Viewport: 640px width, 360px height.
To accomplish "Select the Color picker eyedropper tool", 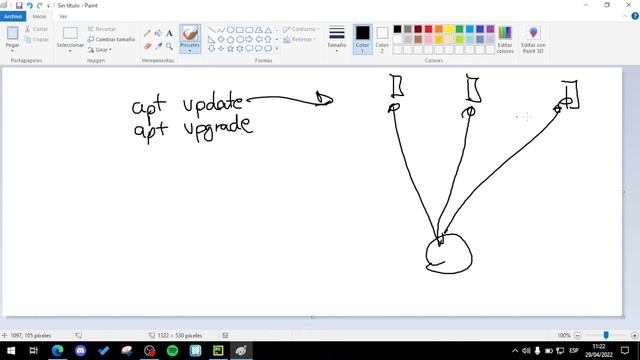I will [x=158, y=46].
